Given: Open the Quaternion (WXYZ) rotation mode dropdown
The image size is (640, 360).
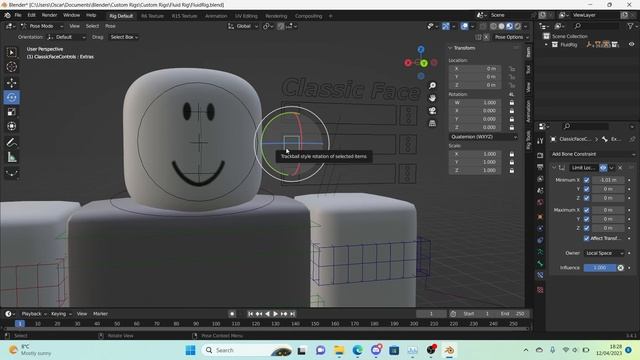Looking at the screenshot, I should [x=484, y=137].
